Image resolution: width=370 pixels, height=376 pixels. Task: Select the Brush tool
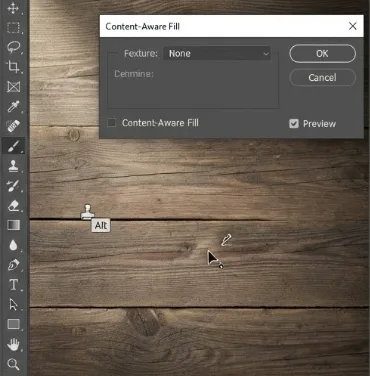click(x=13, y=146)
